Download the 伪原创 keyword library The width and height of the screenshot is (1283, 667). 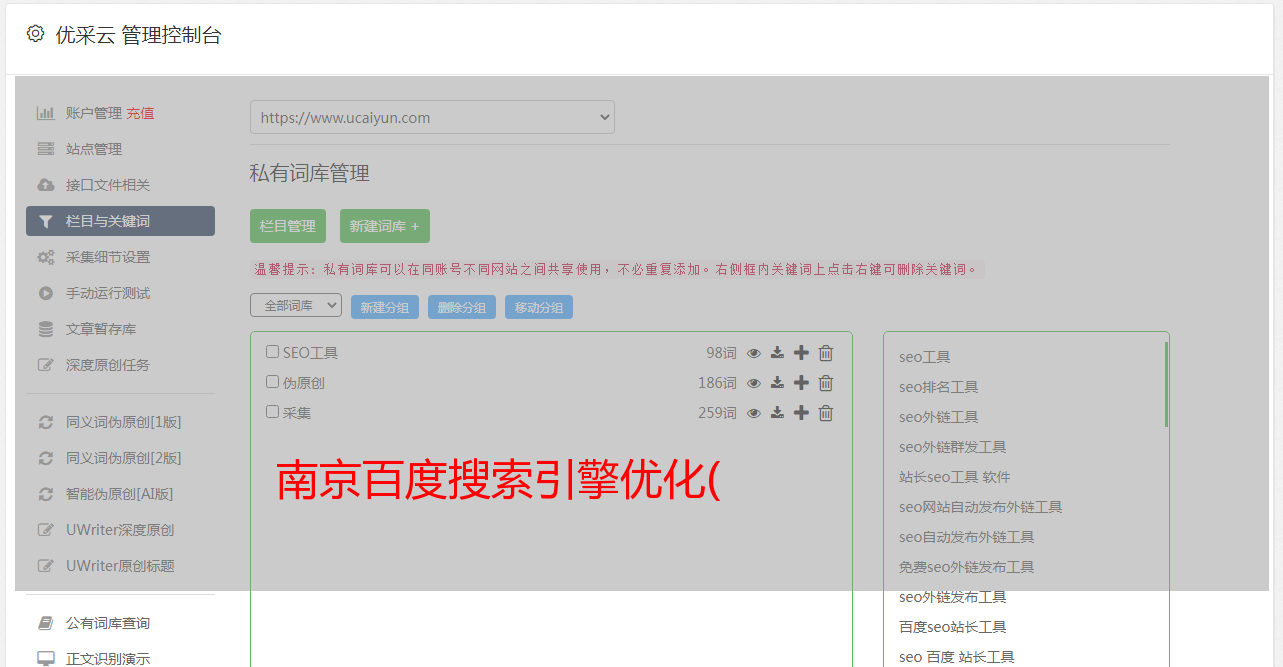tap(777, 383)
